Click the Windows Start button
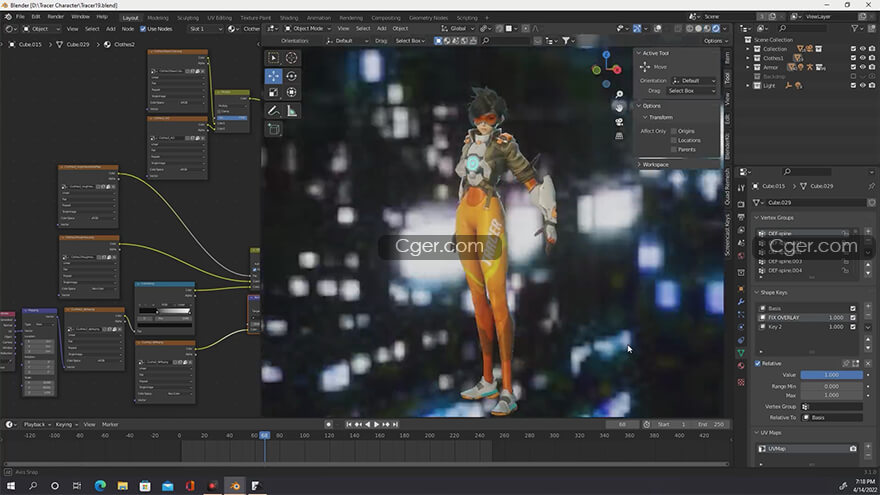 point(11,485)
